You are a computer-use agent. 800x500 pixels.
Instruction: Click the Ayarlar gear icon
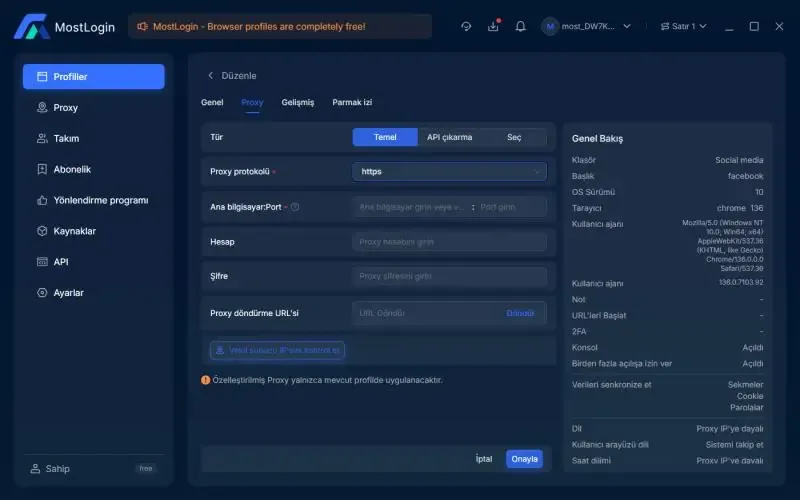(42, 293)
